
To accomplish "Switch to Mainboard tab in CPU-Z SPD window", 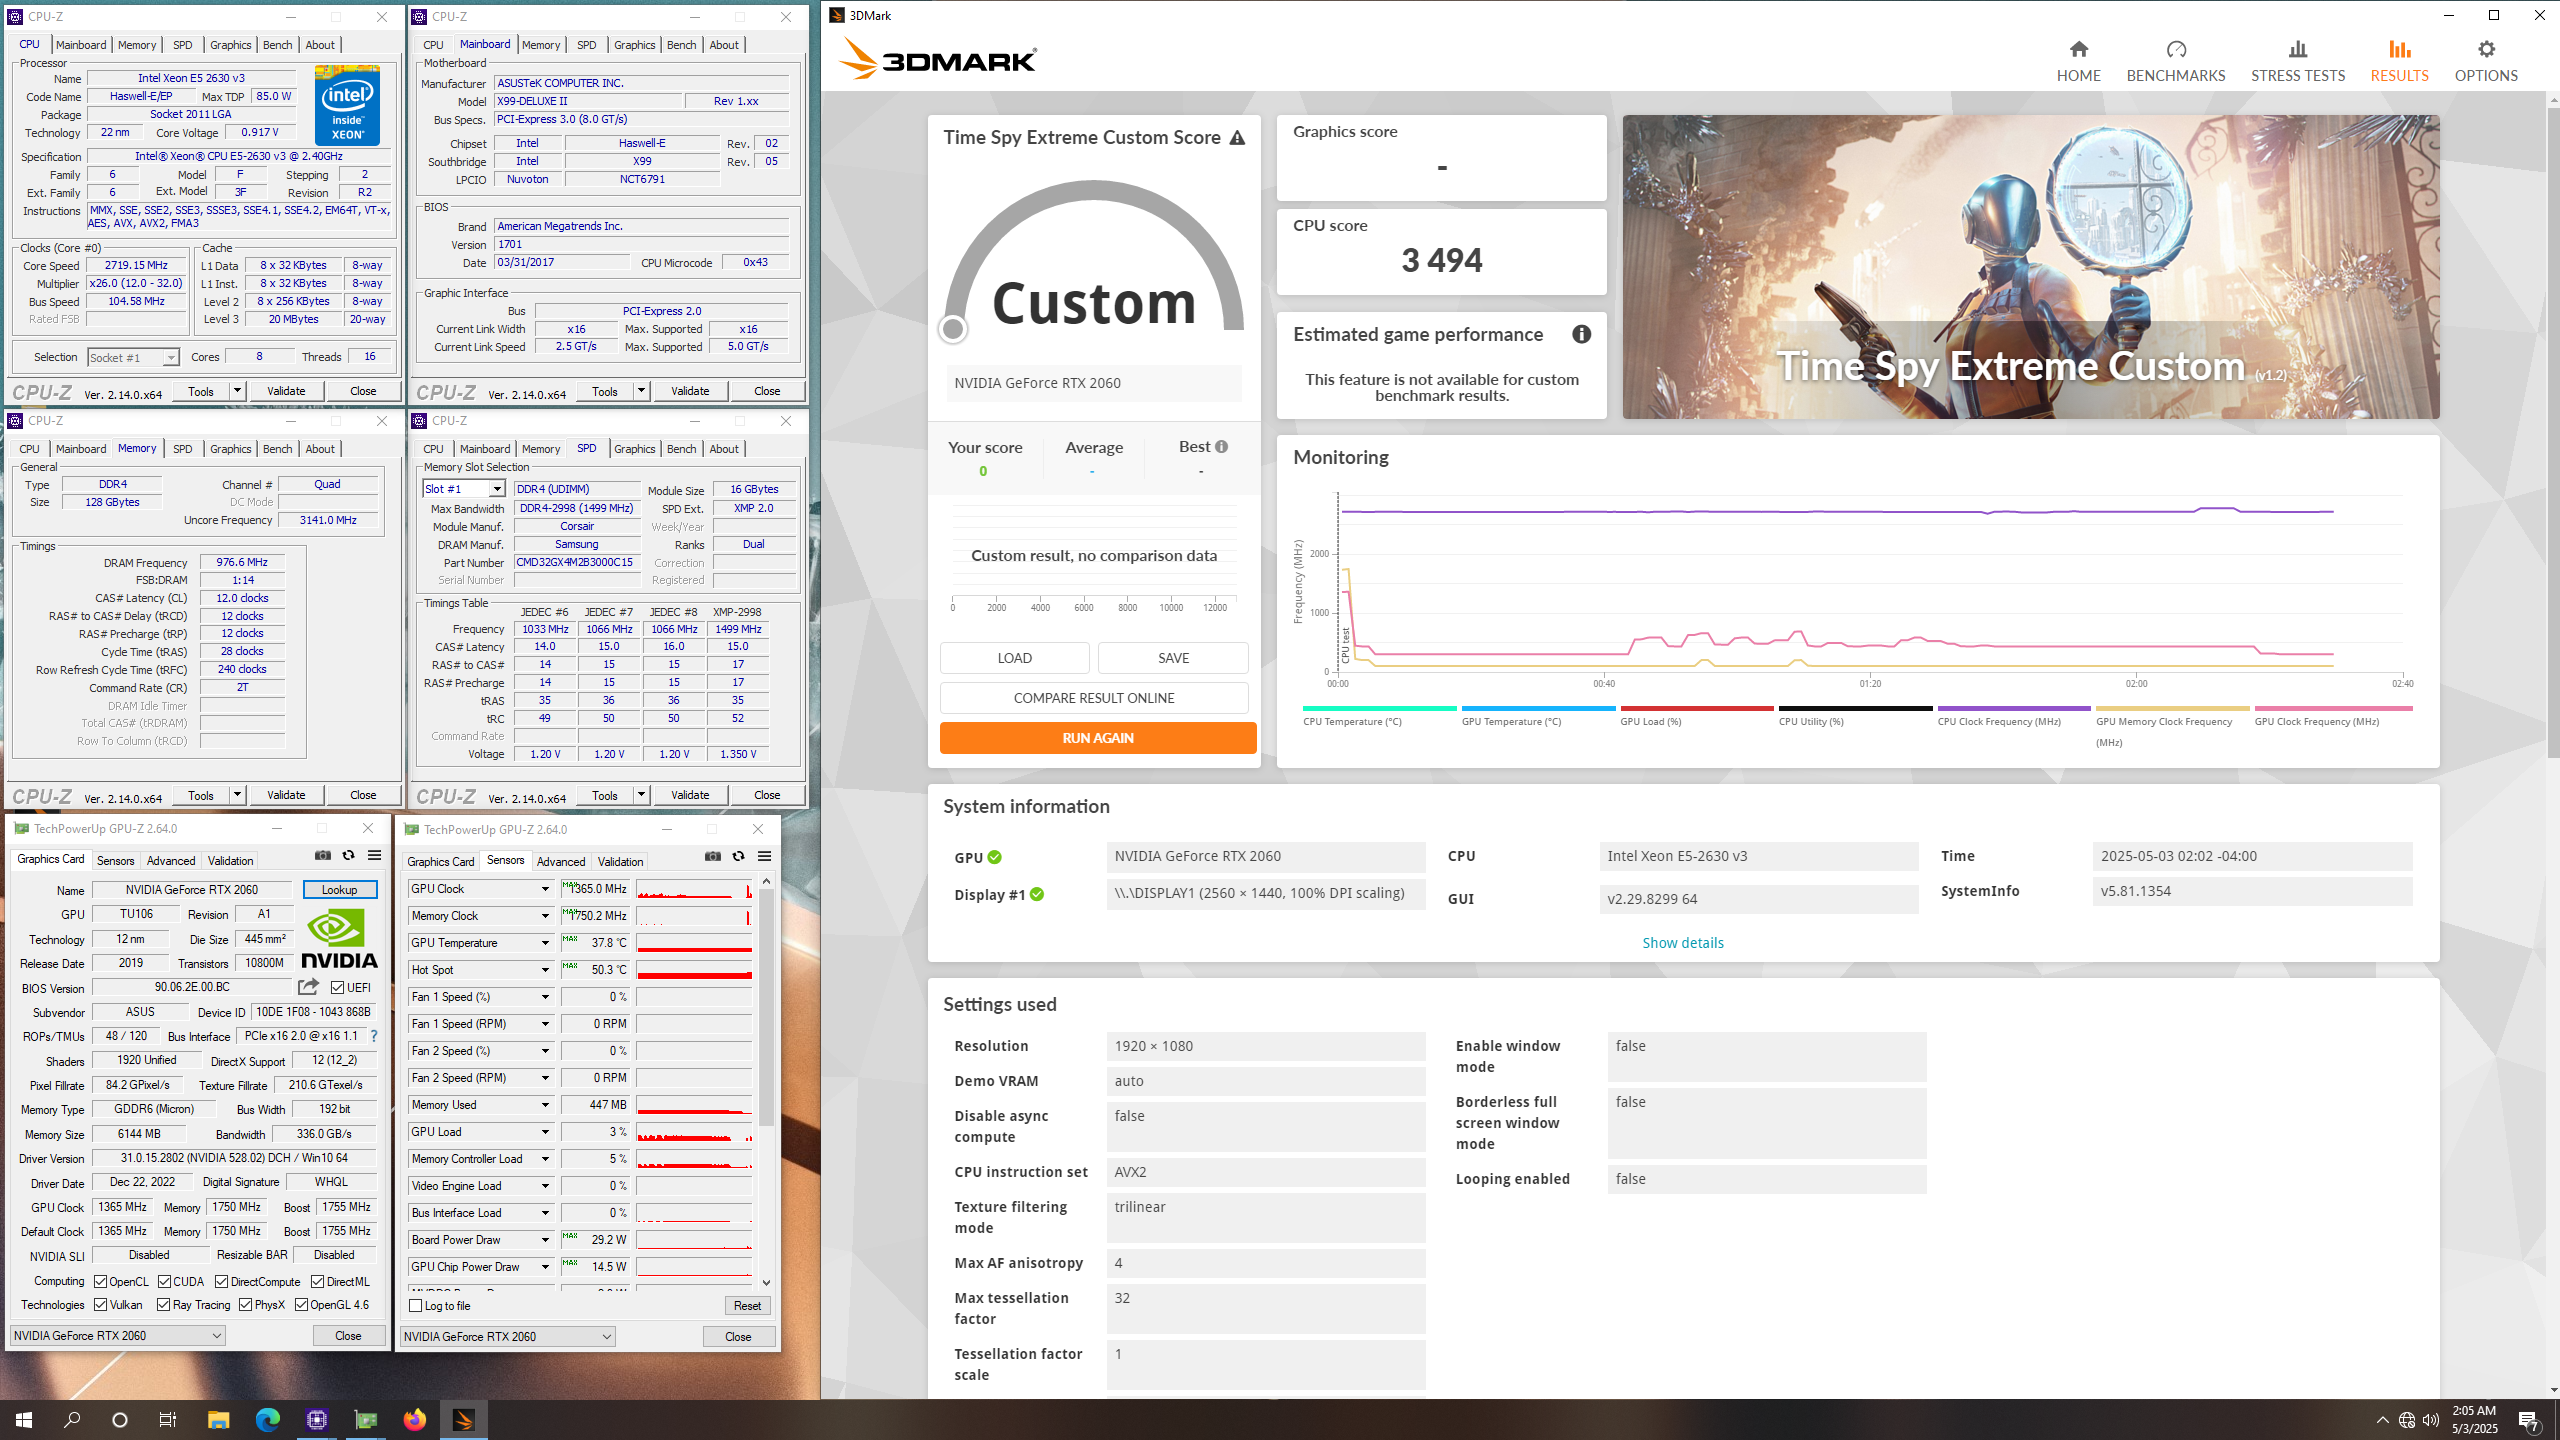I will click(x=485, y=449).
